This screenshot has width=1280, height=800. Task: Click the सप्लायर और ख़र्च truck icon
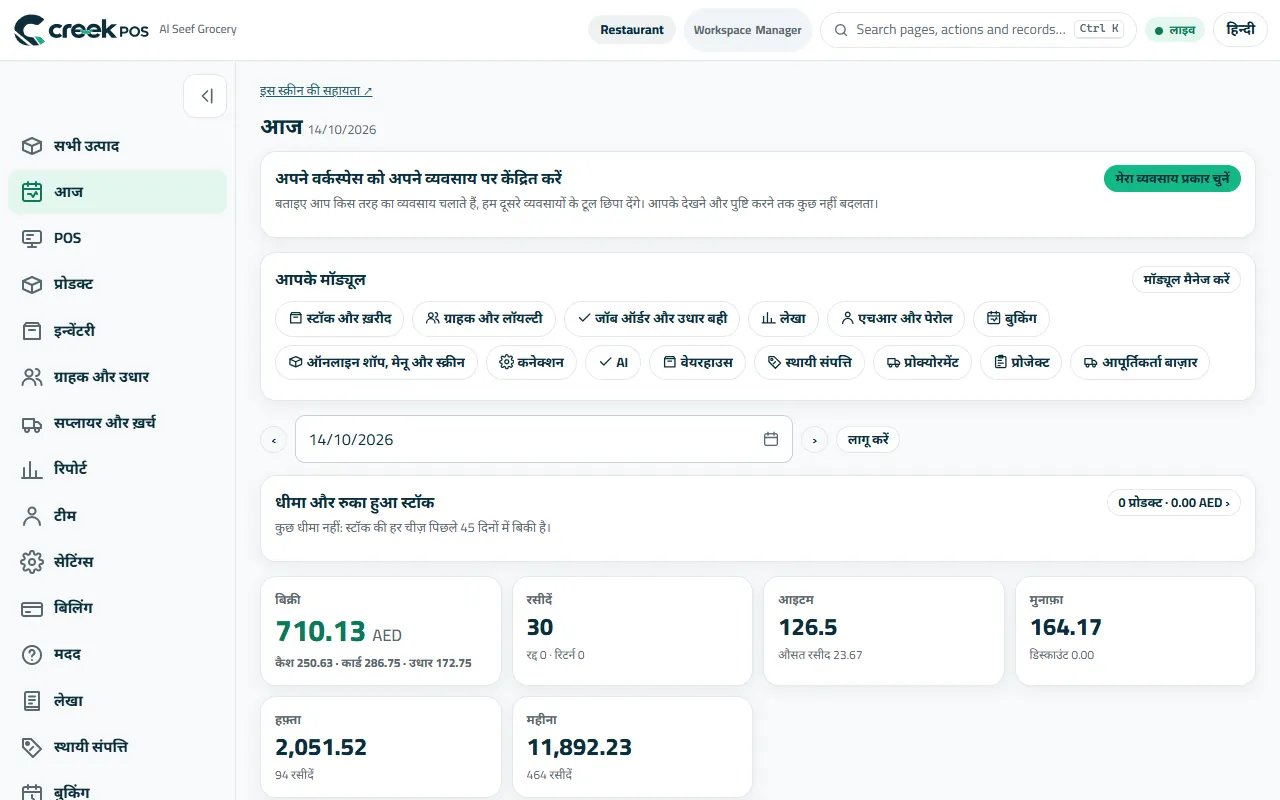coord(32,423)
